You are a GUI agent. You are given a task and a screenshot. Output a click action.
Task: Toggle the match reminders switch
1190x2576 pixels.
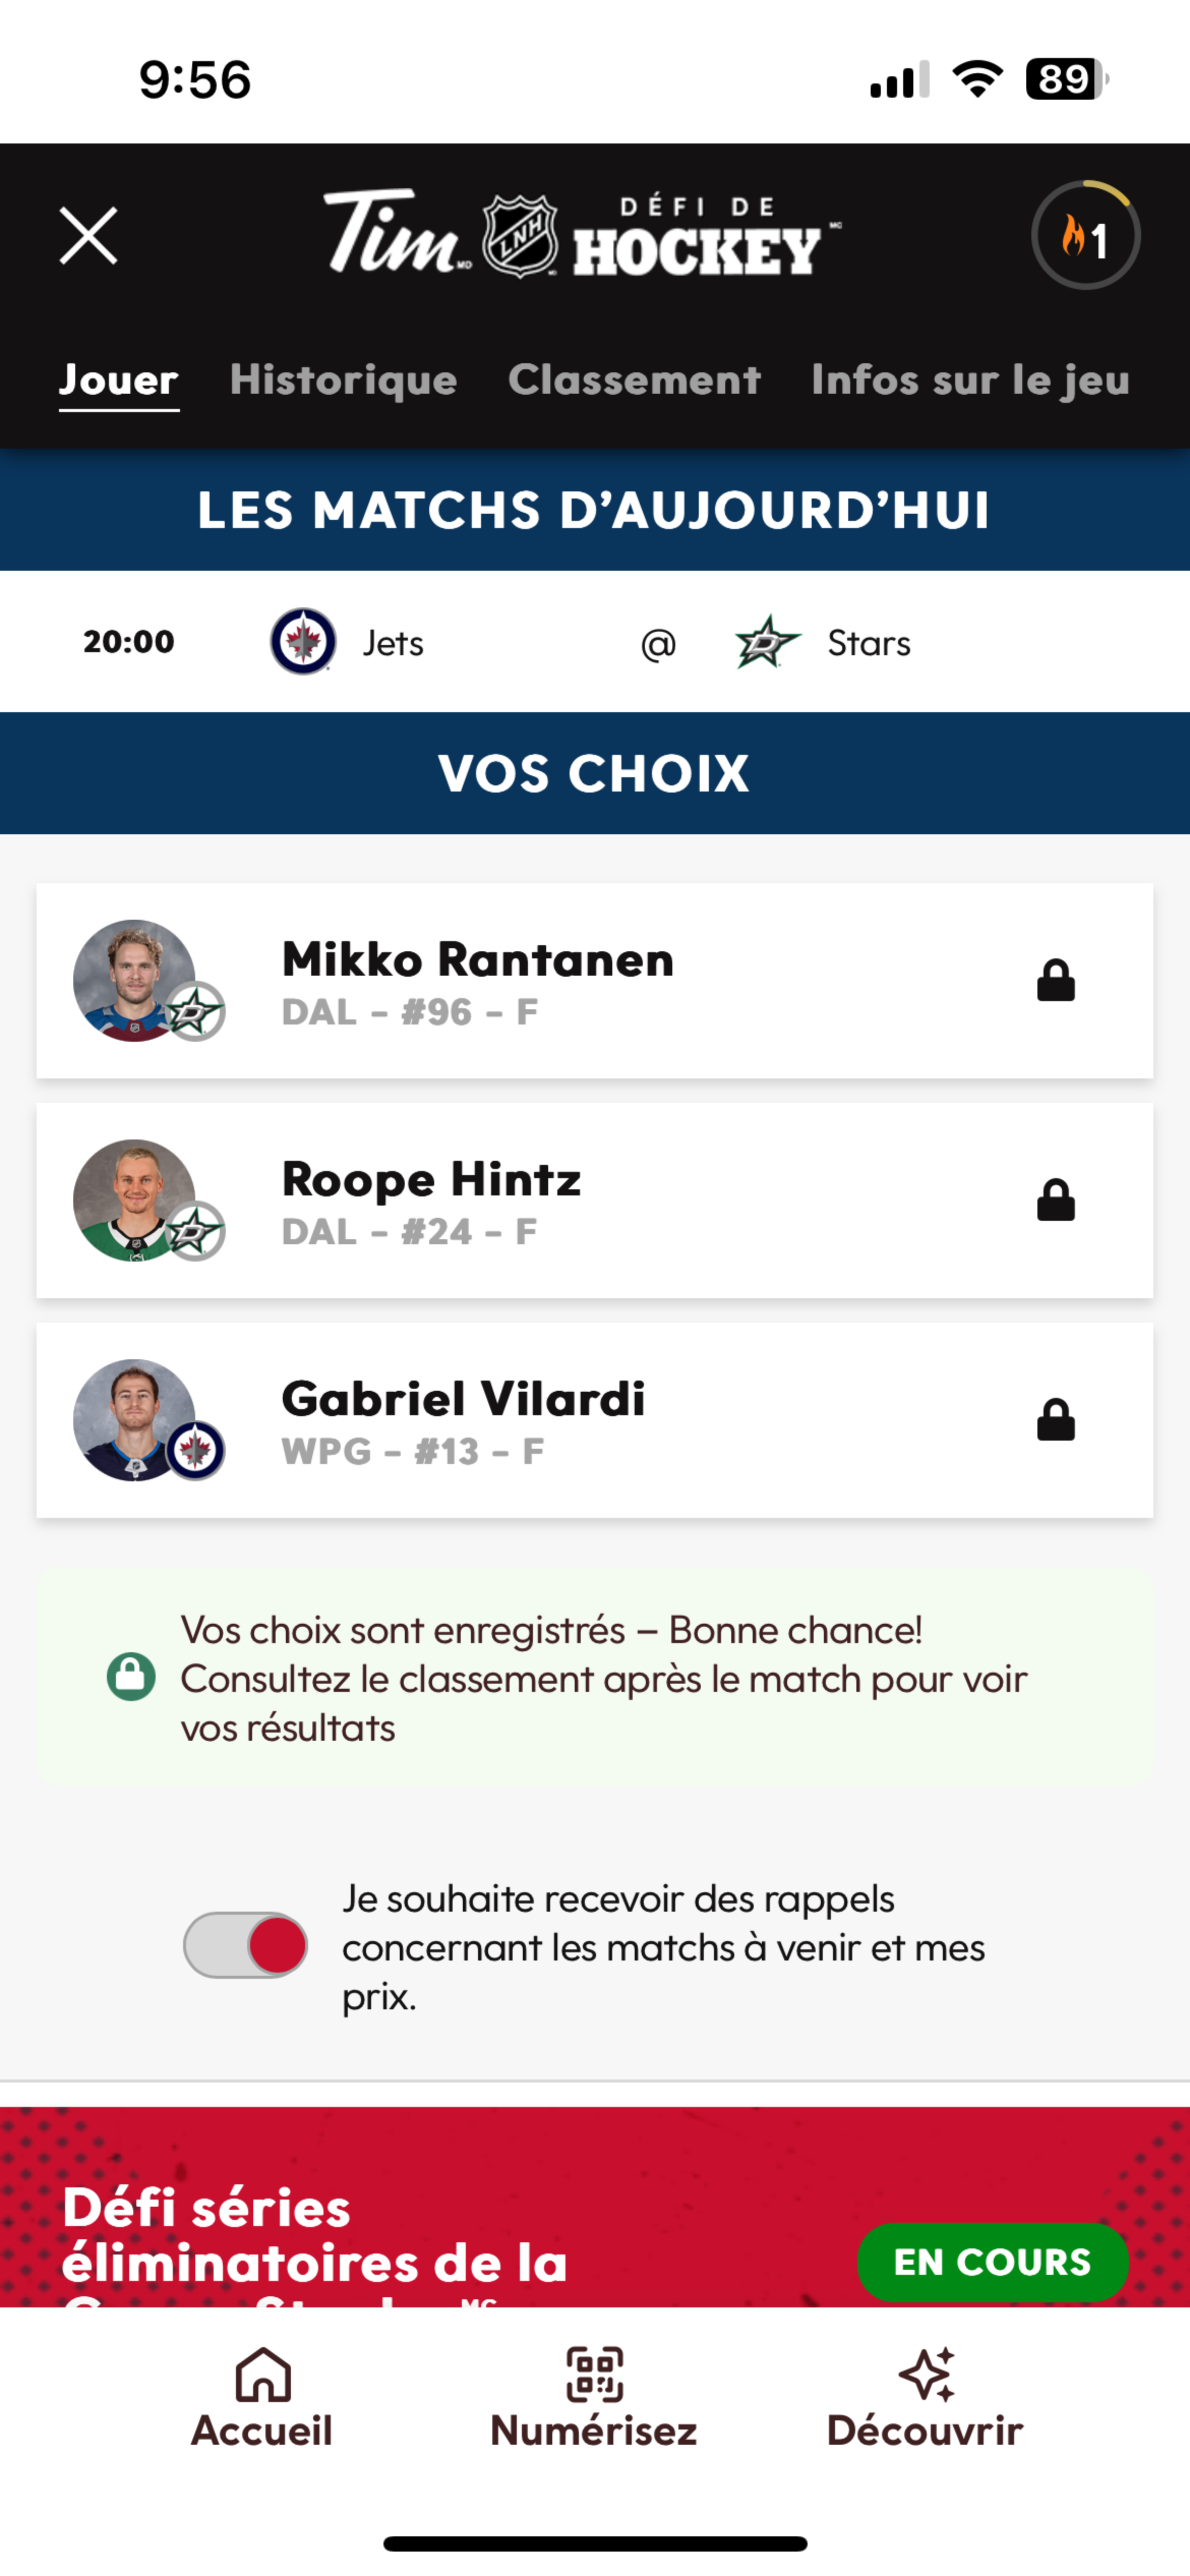coord(246,1946)
